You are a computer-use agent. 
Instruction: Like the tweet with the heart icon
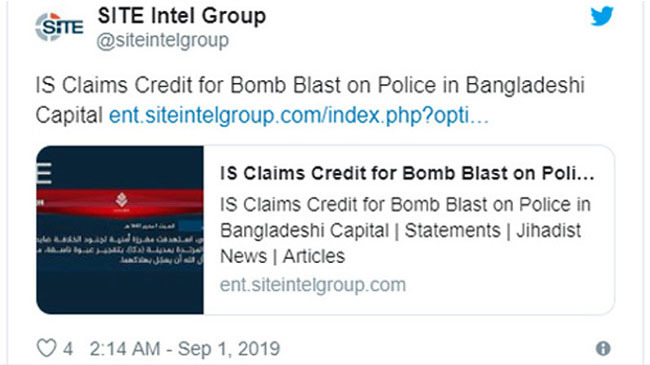(46, 348)
